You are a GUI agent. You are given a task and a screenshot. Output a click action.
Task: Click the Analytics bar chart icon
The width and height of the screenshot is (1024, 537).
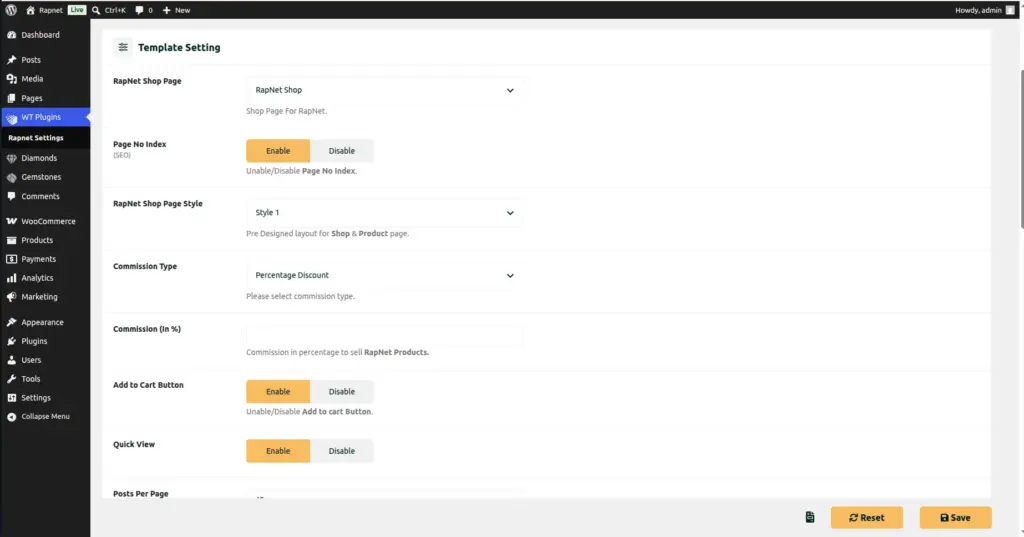coord(11,278)
